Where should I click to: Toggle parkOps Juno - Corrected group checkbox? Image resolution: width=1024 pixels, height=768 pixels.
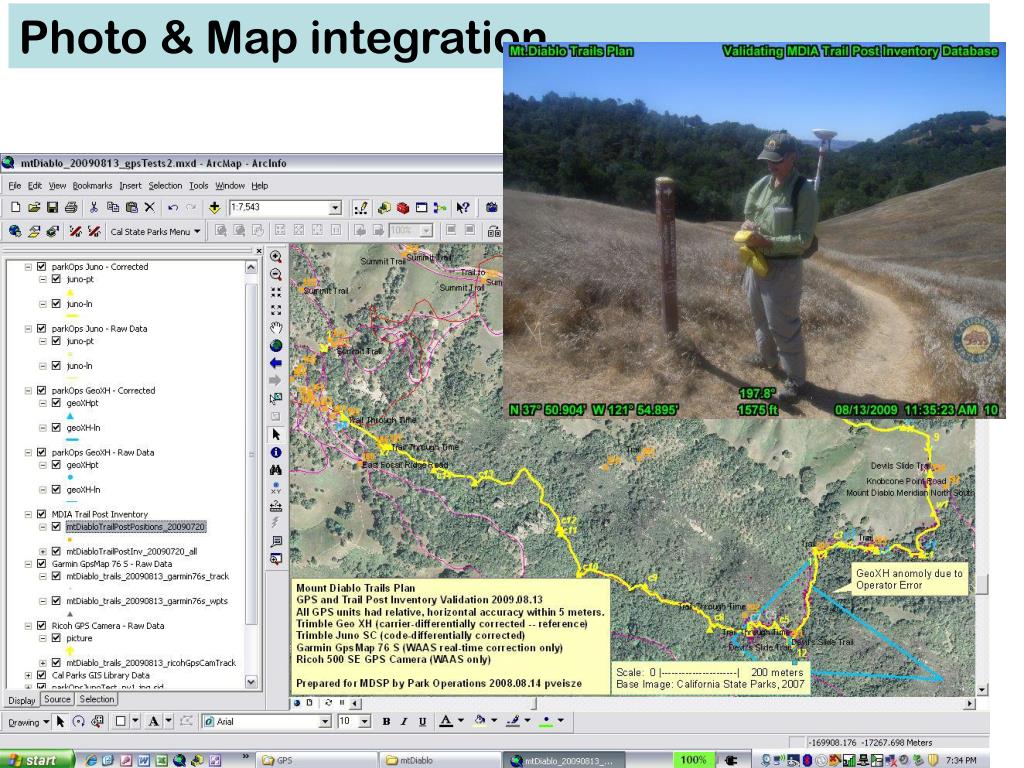(x=42, y=266)
